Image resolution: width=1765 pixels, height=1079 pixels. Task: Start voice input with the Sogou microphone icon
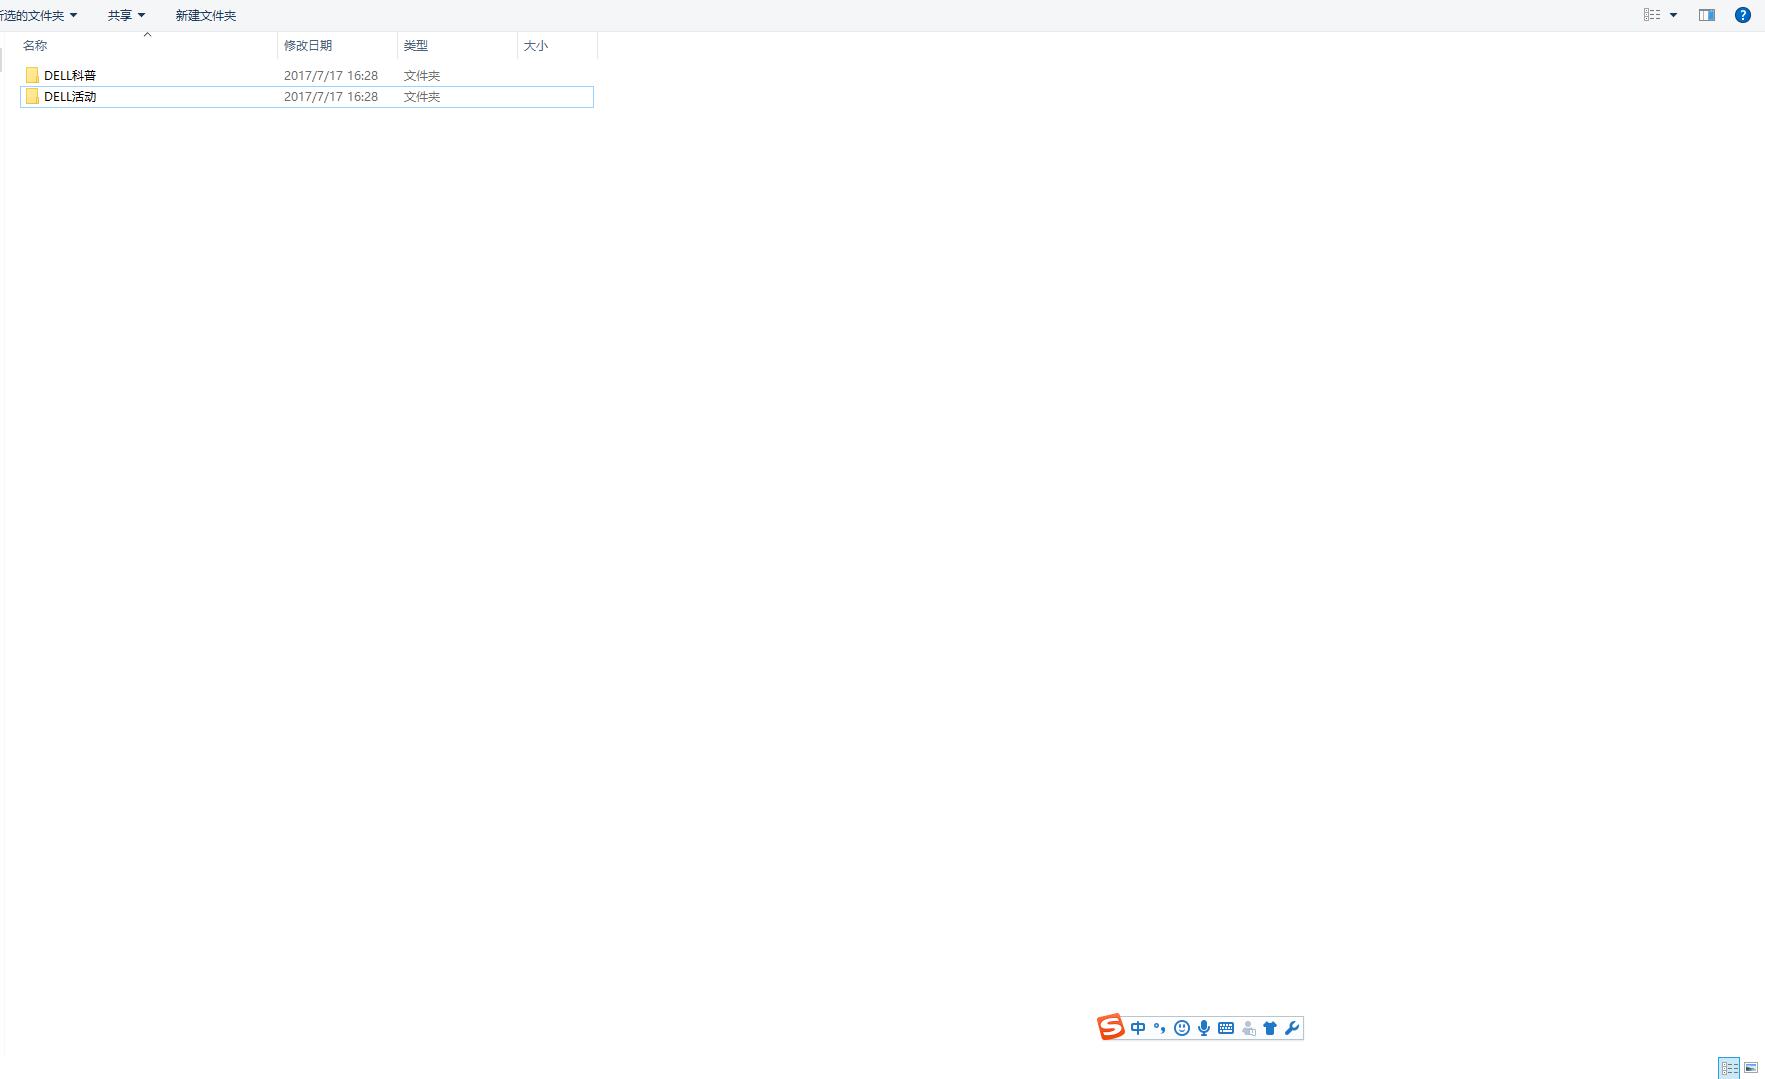pos(1204,1028)
